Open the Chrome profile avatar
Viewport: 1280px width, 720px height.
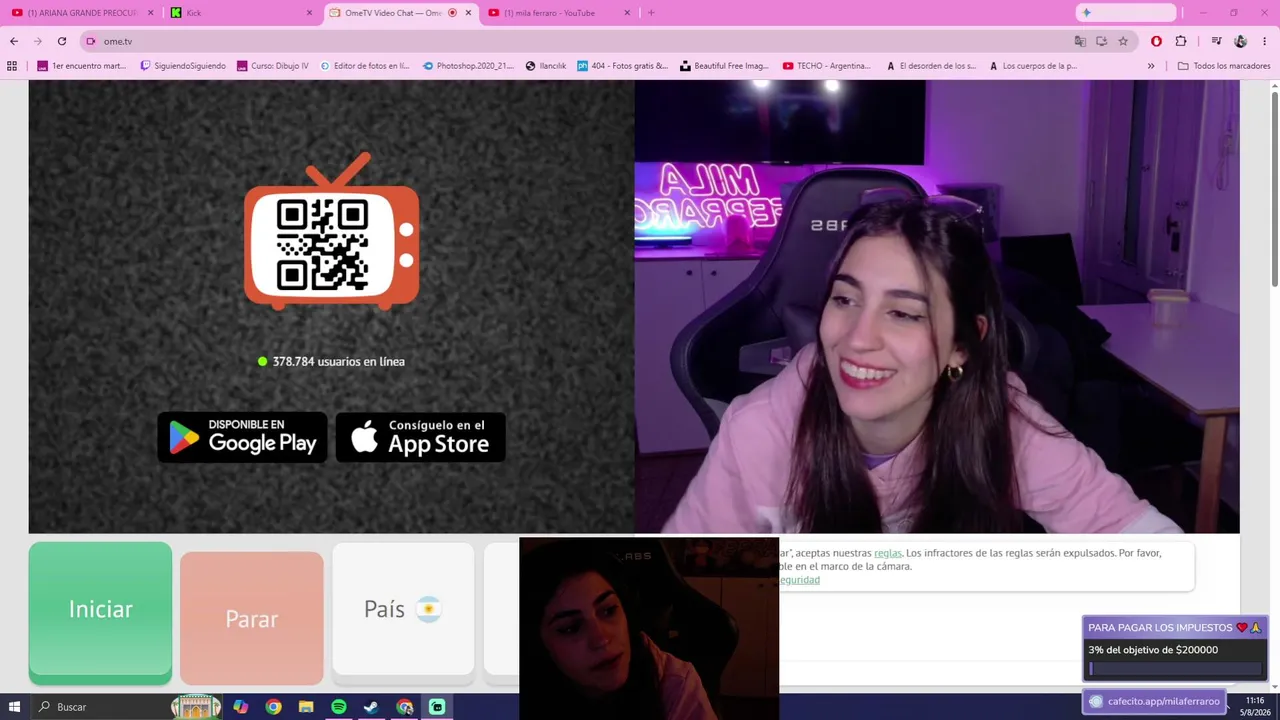coord(1241,41)
